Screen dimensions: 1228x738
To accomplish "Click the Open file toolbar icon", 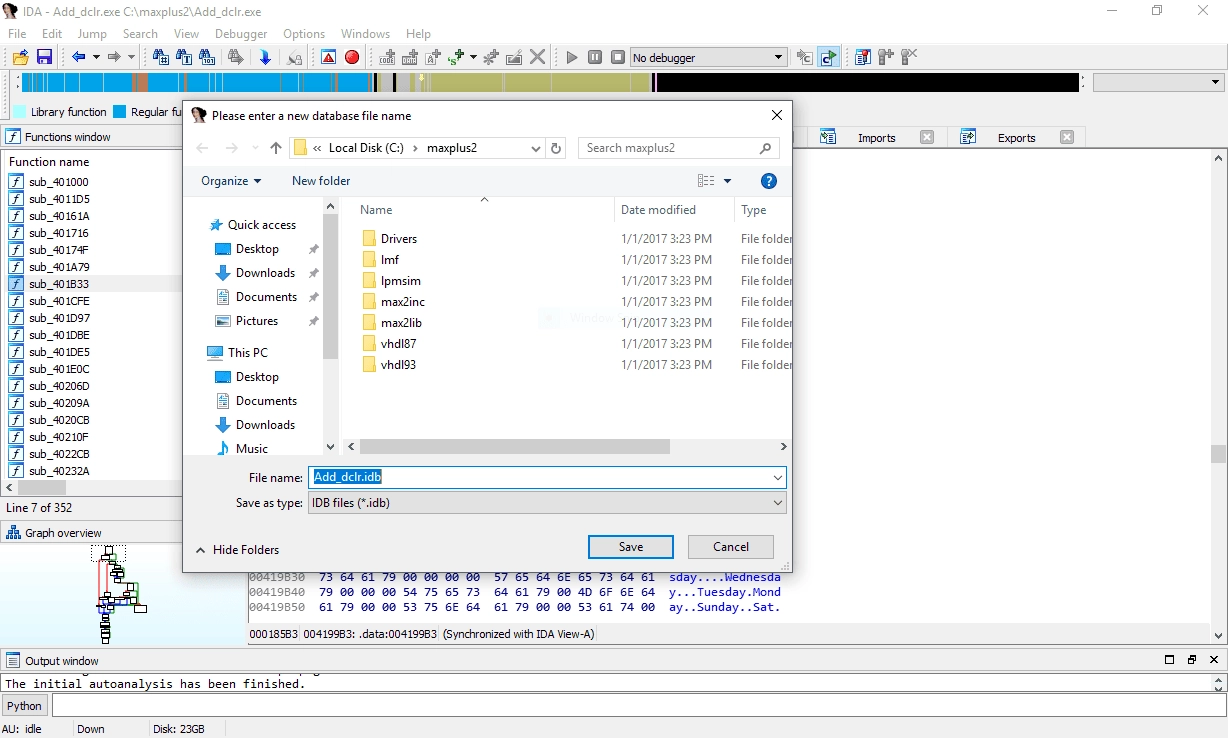I will pyautogui.click(x=20, y=57).
